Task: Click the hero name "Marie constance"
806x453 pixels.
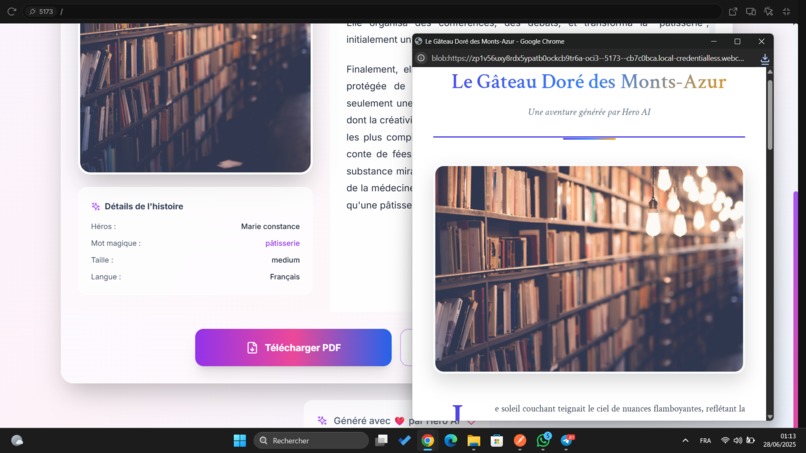Action: [270, 226]
